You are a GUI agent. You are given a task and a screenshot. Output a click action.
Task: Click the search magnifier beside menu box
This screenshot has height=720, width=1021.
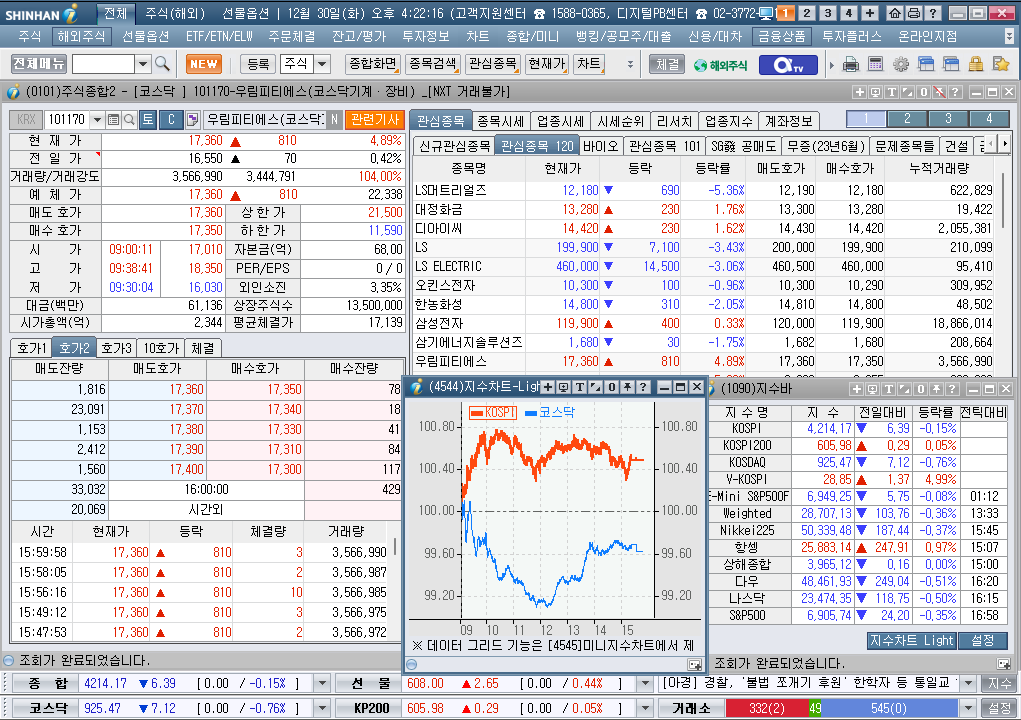162,64
